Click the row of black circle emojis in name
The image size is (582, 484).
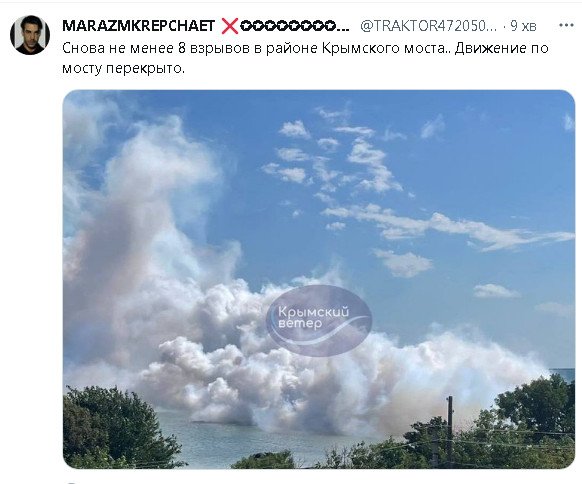click(x=295, y=26)
